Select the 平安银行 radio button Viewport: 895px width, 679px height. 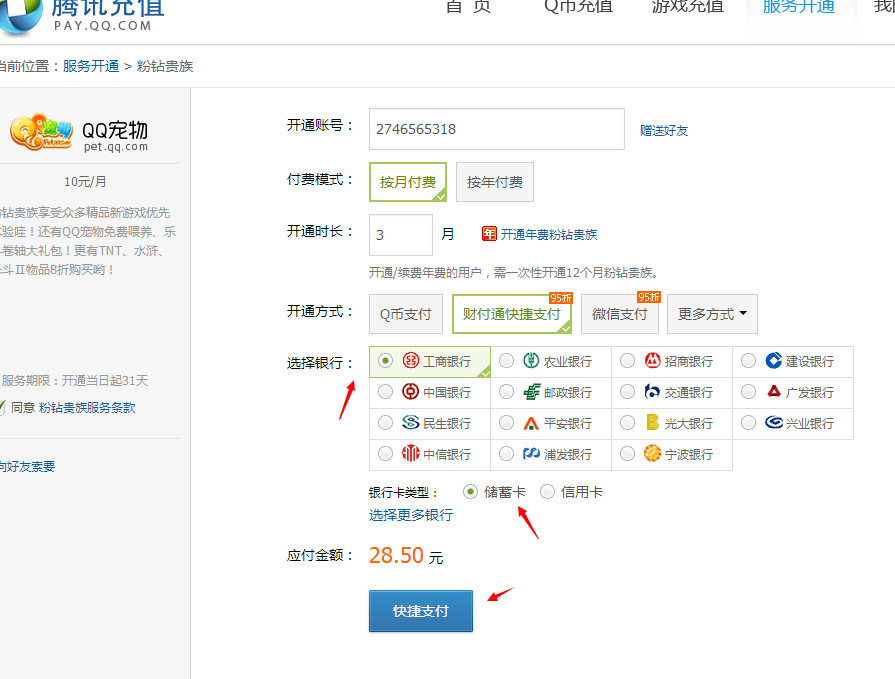[506, 422]
